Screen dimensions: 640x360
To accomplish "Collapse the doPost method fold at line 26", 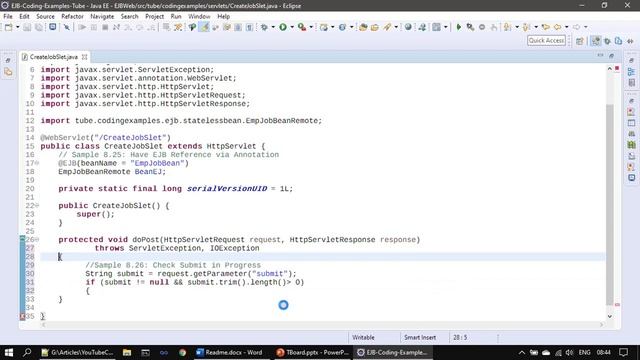I will point(37,240).
